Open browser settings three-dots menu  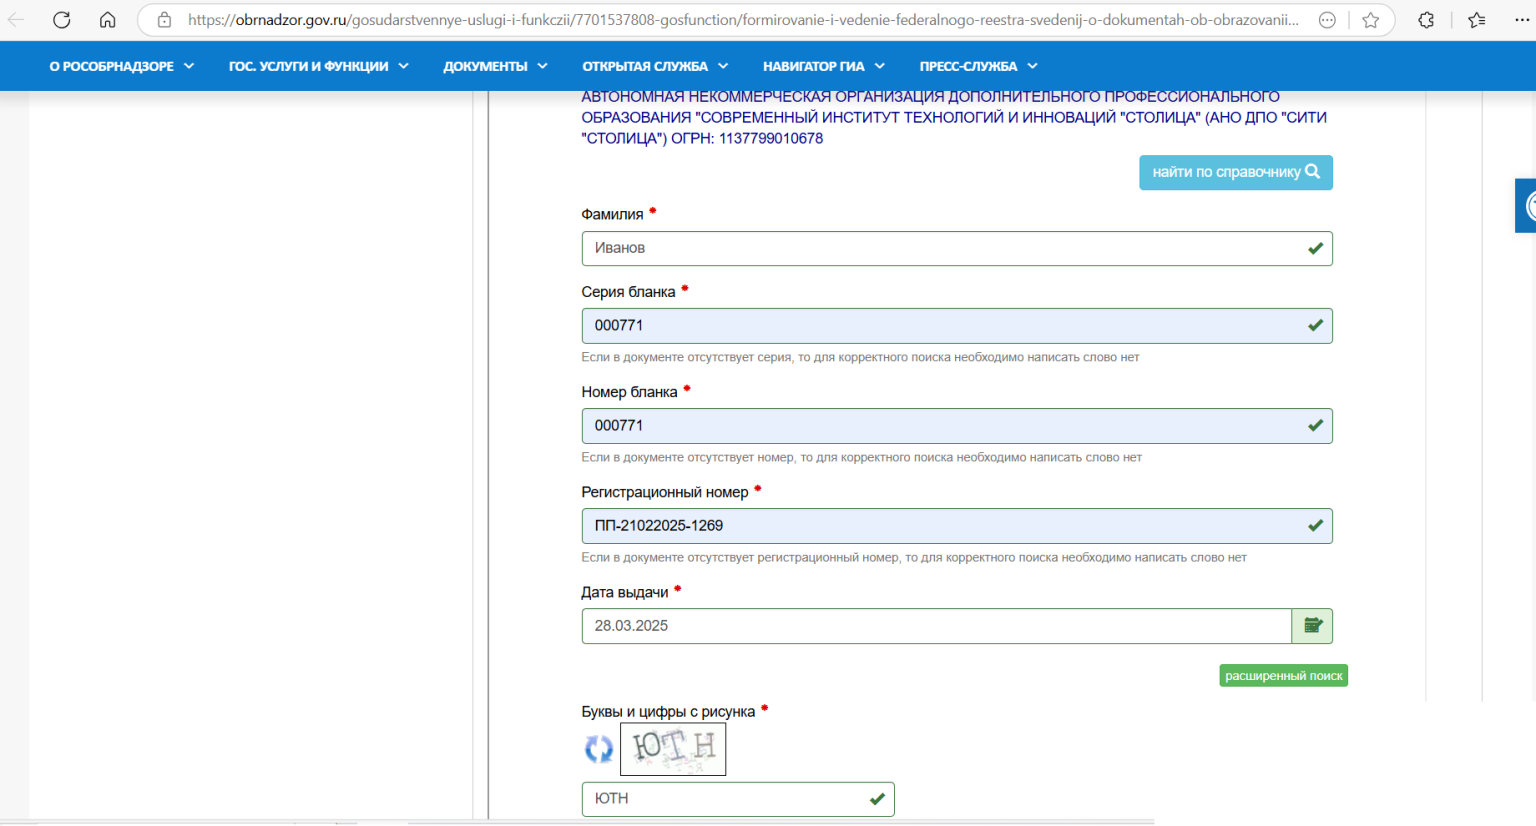click(1521, 20)
